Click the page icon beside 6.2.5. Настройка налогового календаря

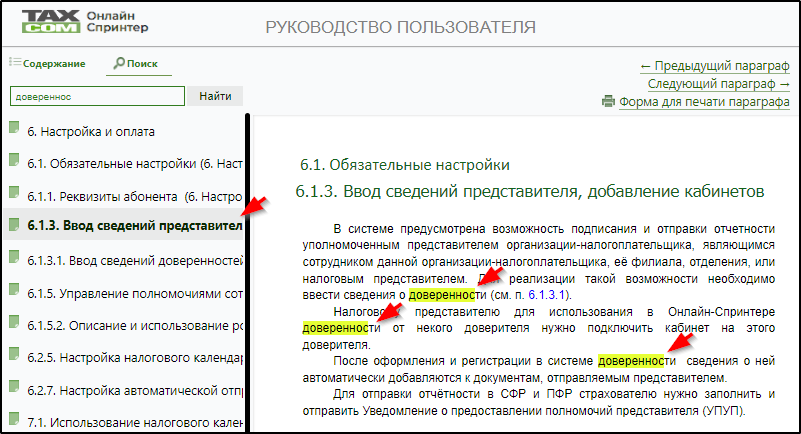[14, 354]
